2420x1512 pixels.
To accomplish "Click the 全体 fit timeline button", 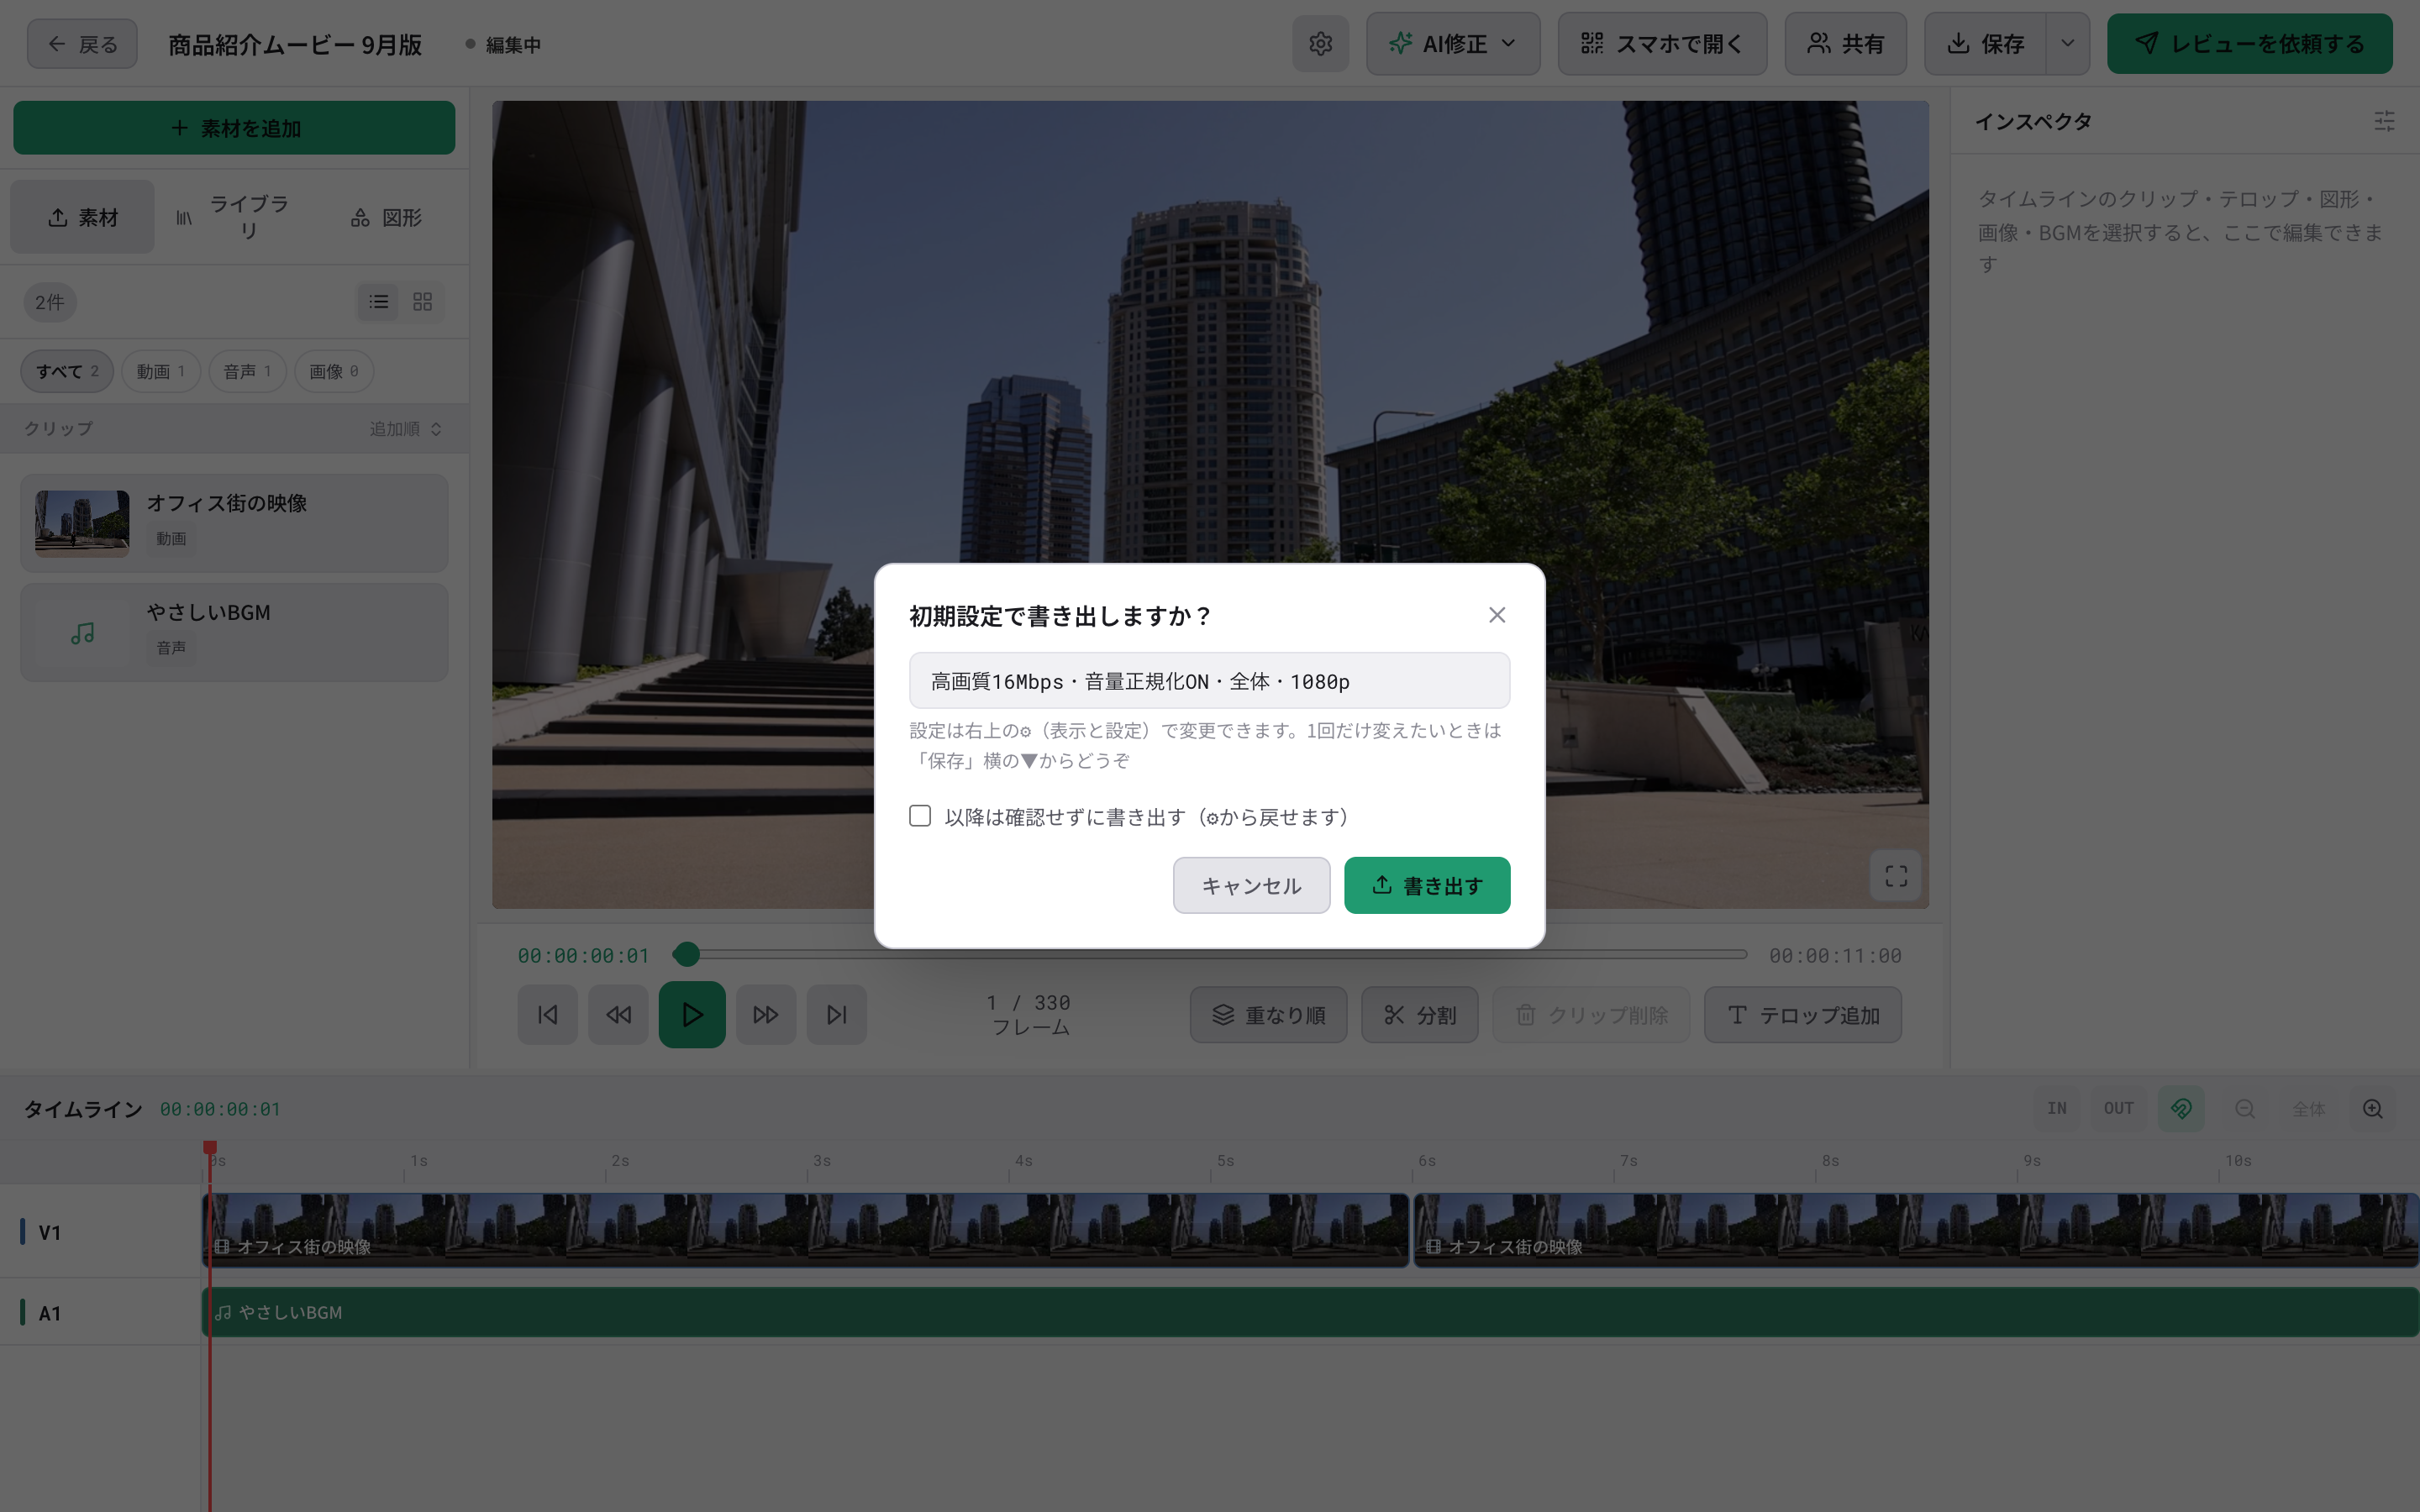I will pos(2308,1108).
